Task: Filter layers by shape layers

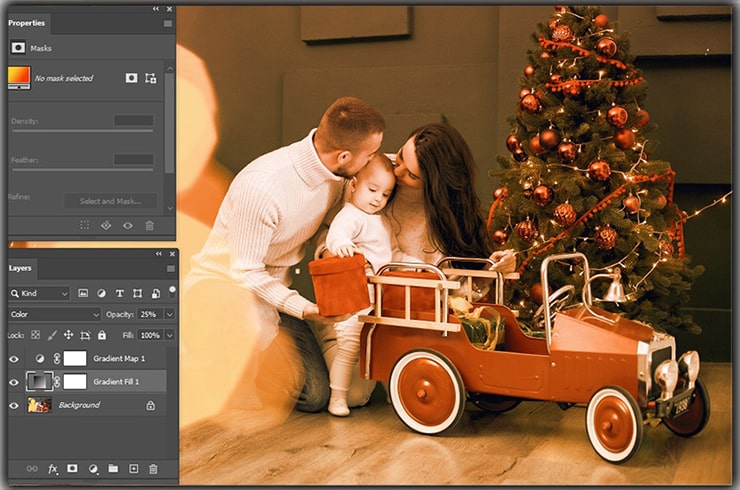Action: click(x=137, y=294)
